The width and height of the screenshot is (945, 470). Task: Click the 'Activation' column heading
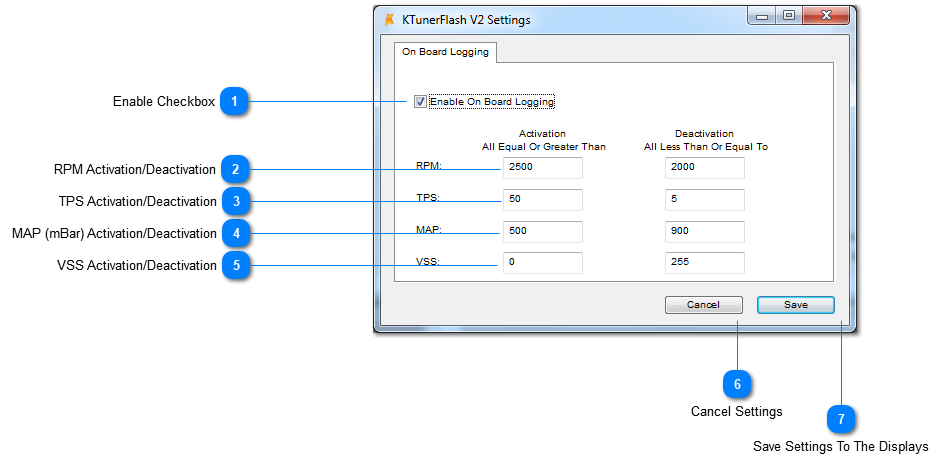[542, 134]
